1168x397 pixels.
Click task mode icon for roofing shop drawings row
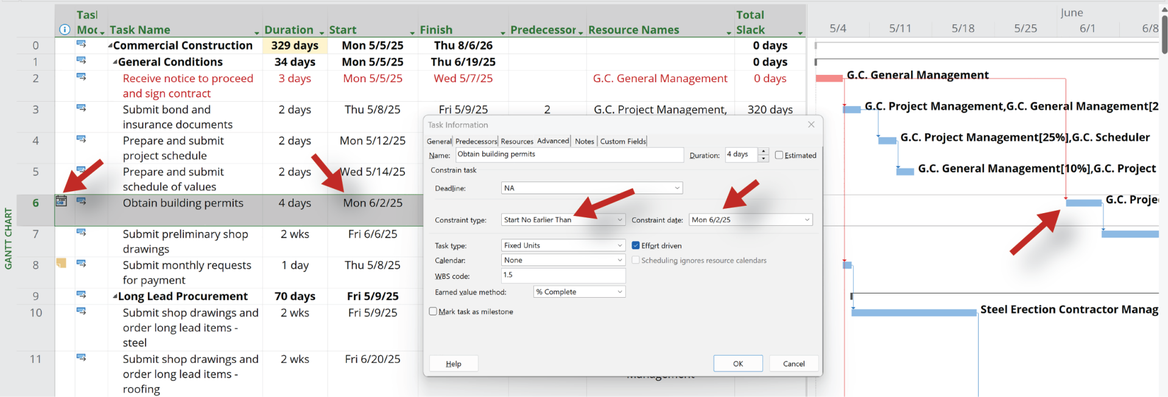tap(81, 358)
